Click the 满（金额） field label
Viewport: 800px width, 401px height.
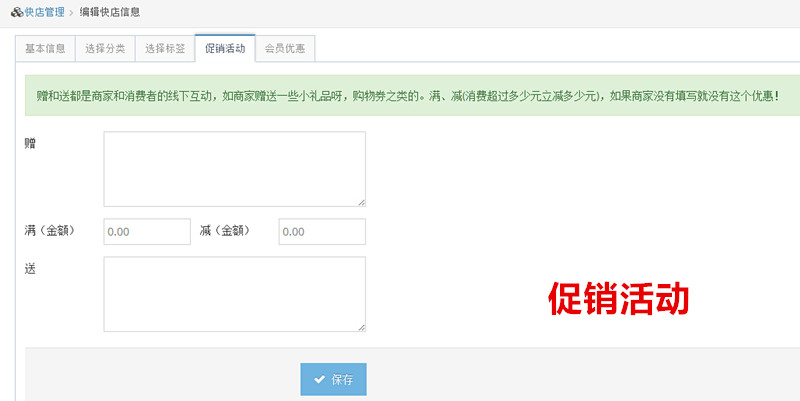(x=50, y=231)
